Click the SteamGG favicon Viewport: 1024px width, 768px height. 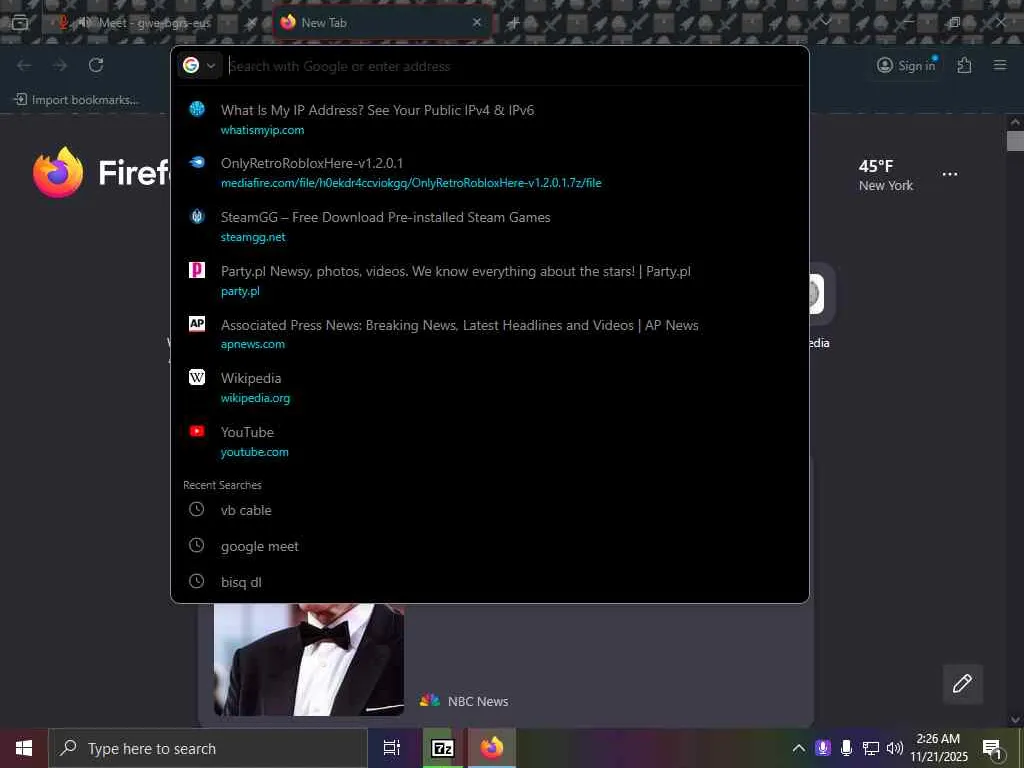click(x=197, y=216)
